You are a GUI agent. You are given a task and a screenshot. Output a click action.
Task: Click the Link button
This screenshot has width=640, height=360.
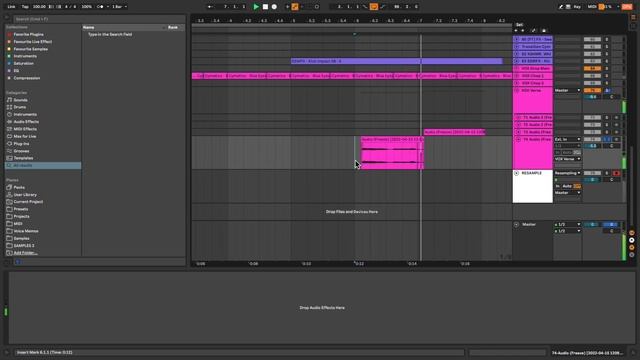point(11,7)
